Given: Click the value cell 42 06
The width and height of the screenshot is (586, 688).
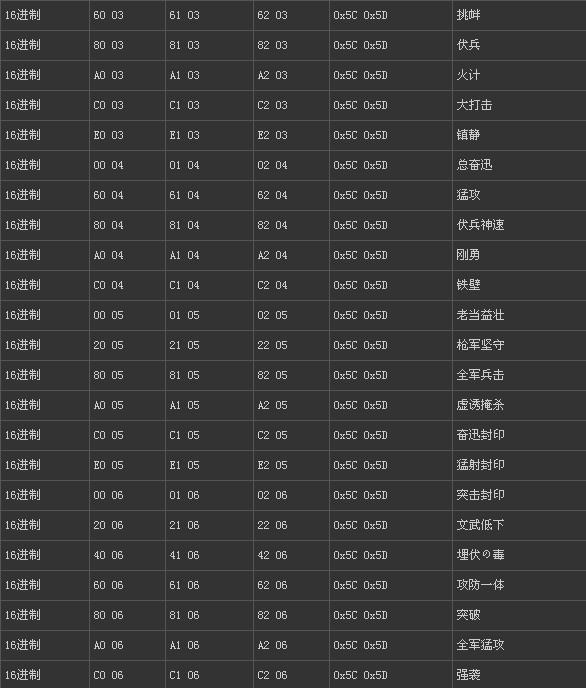Looking at the screenshot, I should pyautogui.click(x=291, y=555).
